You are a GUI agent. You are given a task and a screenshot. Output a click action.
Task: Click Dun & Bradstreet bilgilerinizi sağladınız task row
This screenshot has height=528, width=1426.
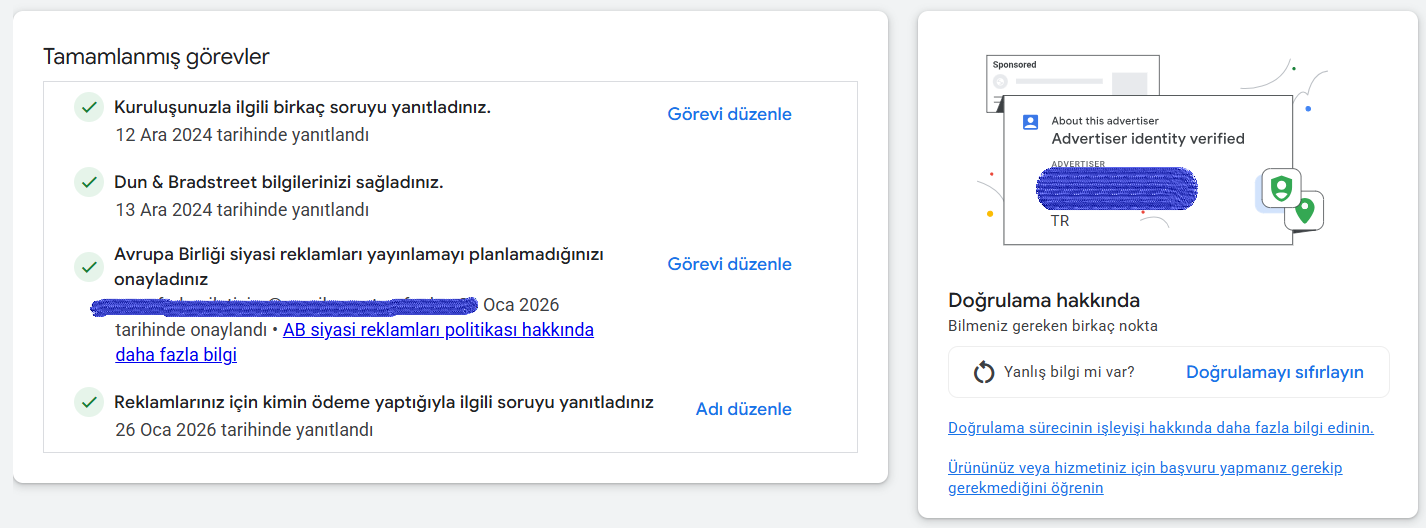tap(450, 195)
